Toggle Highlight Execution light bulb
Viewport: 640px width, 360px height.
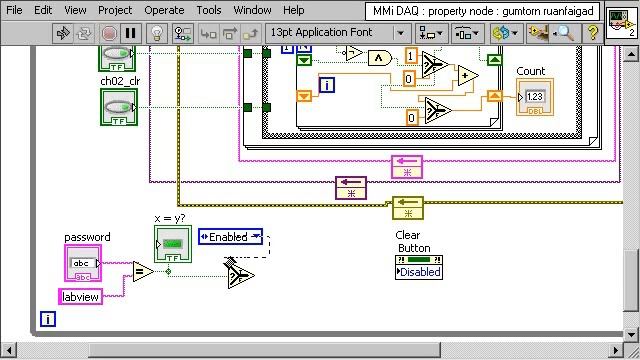click(x=157, y=33)
